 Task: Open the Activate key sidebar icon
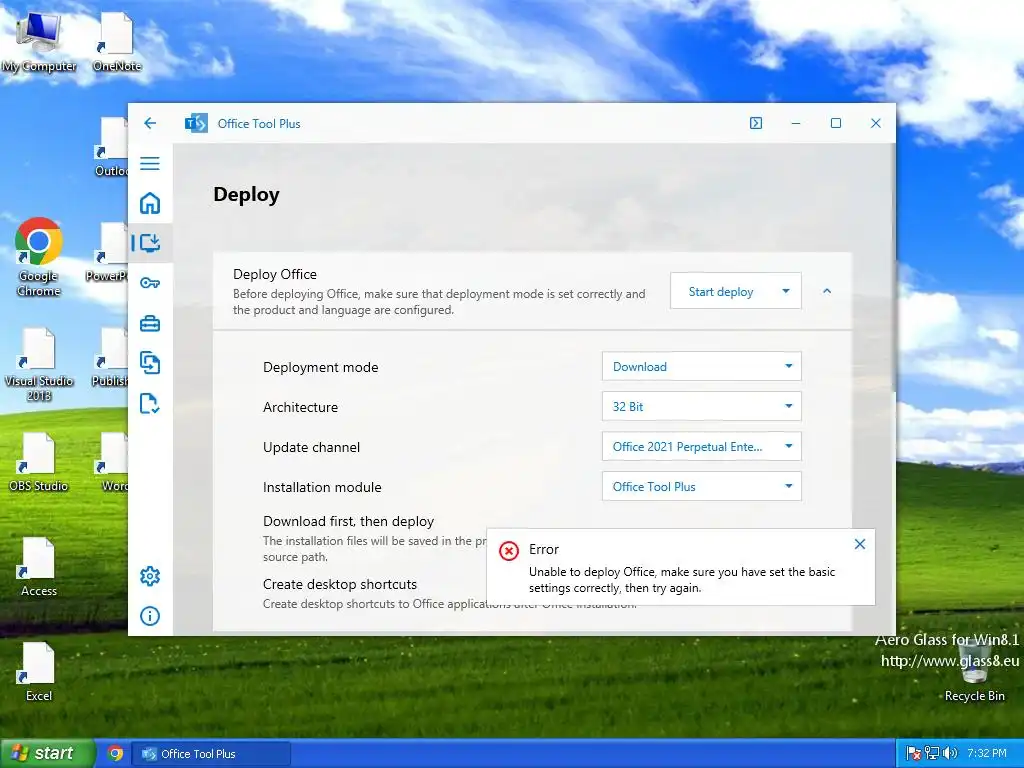coord(150,283)
